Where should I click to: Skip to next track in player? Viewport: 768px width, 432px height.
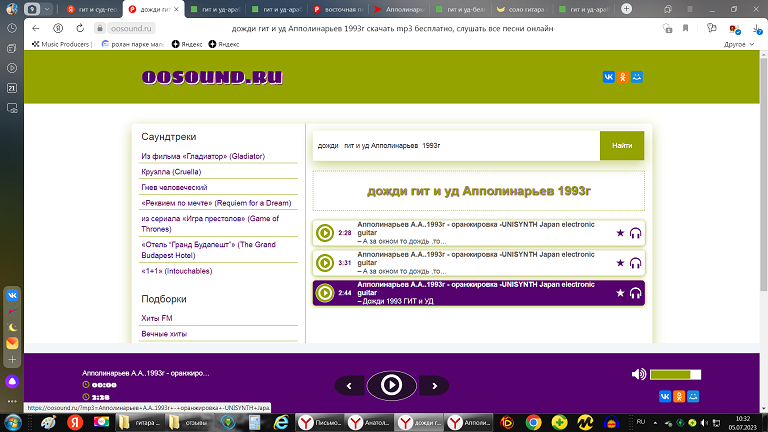pyautogui.click(x=434, y=386)
